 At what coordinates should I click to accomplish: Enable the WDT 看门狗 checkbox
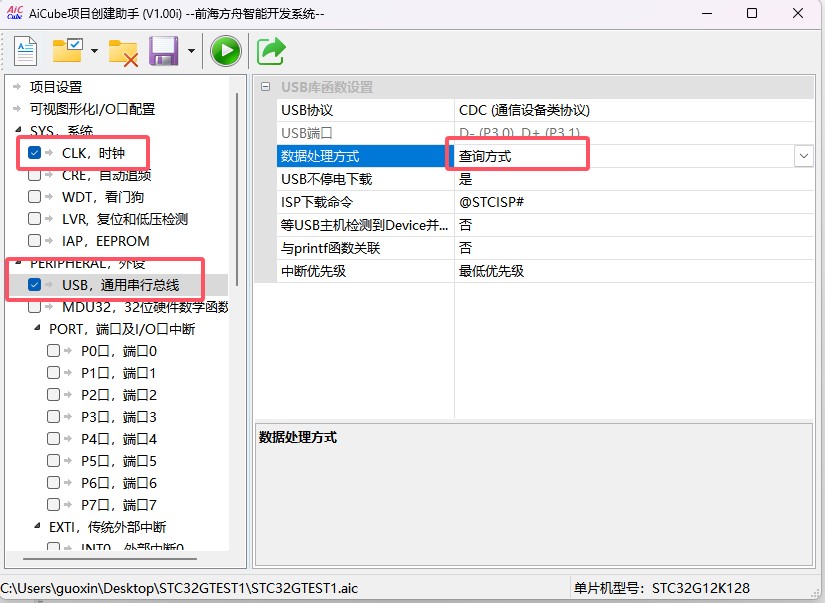coord(34,197)
